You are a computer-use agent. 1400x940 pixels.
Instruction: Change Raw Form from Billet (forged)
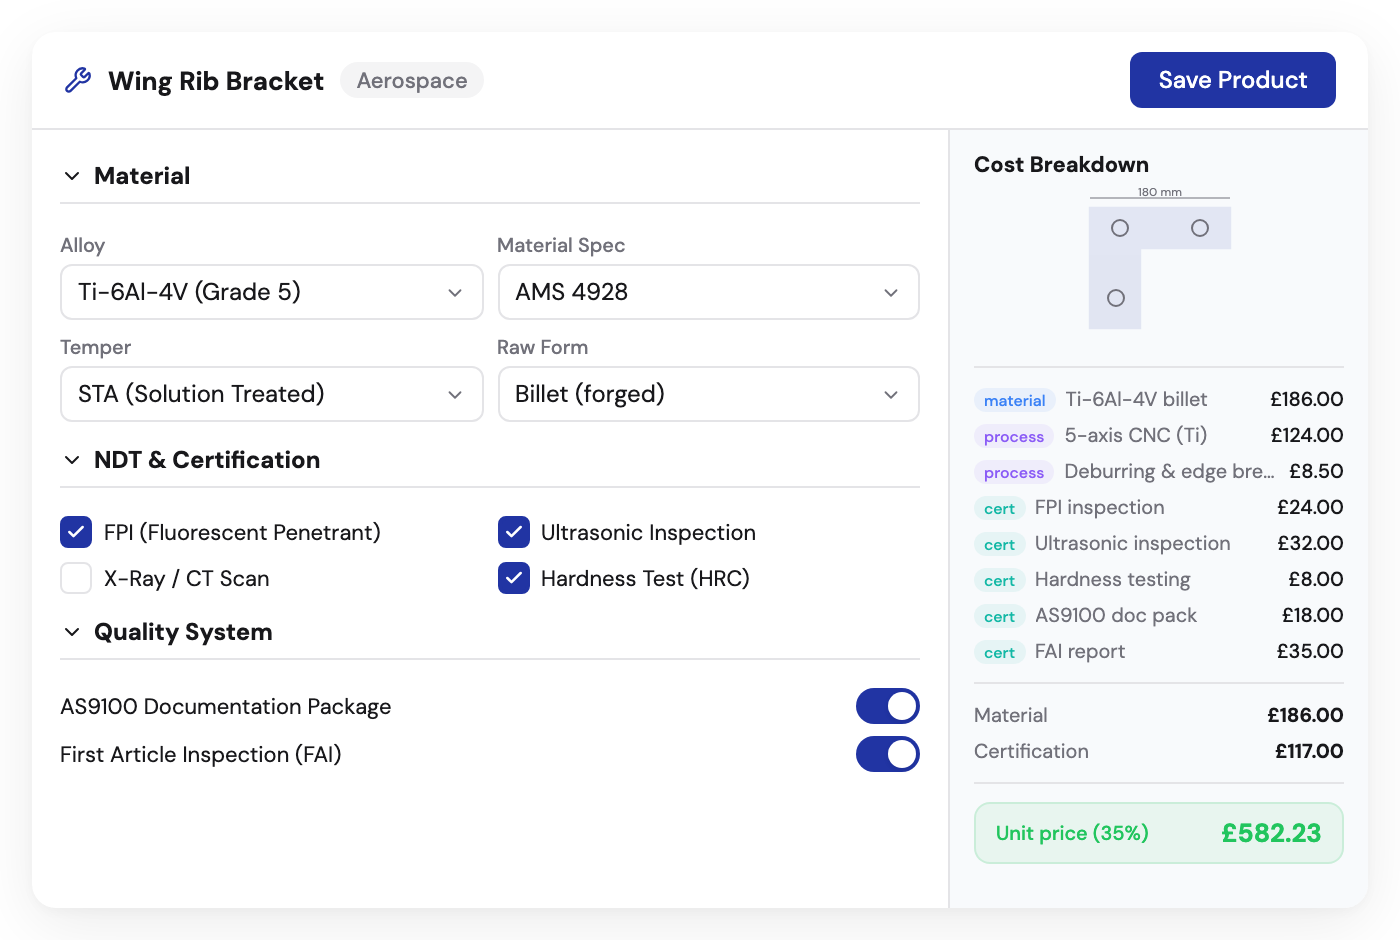click(x=708, y=394)
